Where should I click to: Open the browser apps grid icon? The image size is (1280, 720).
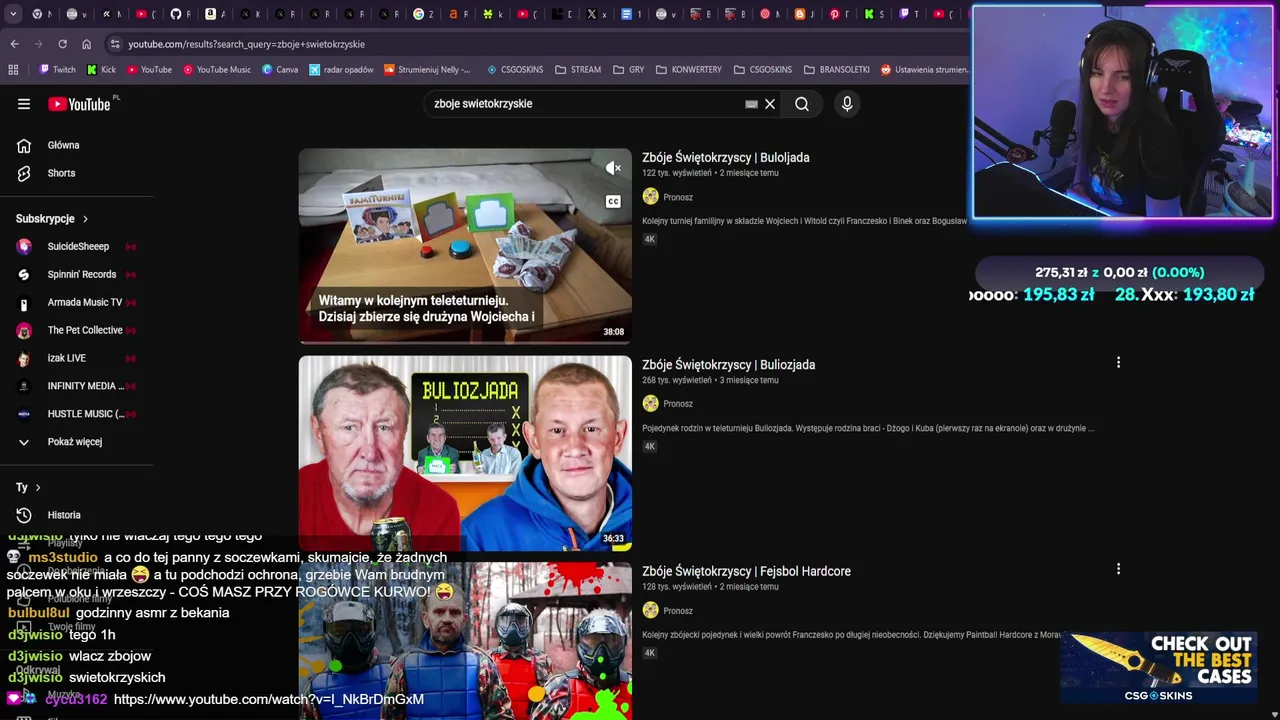[x=13, y=70]
